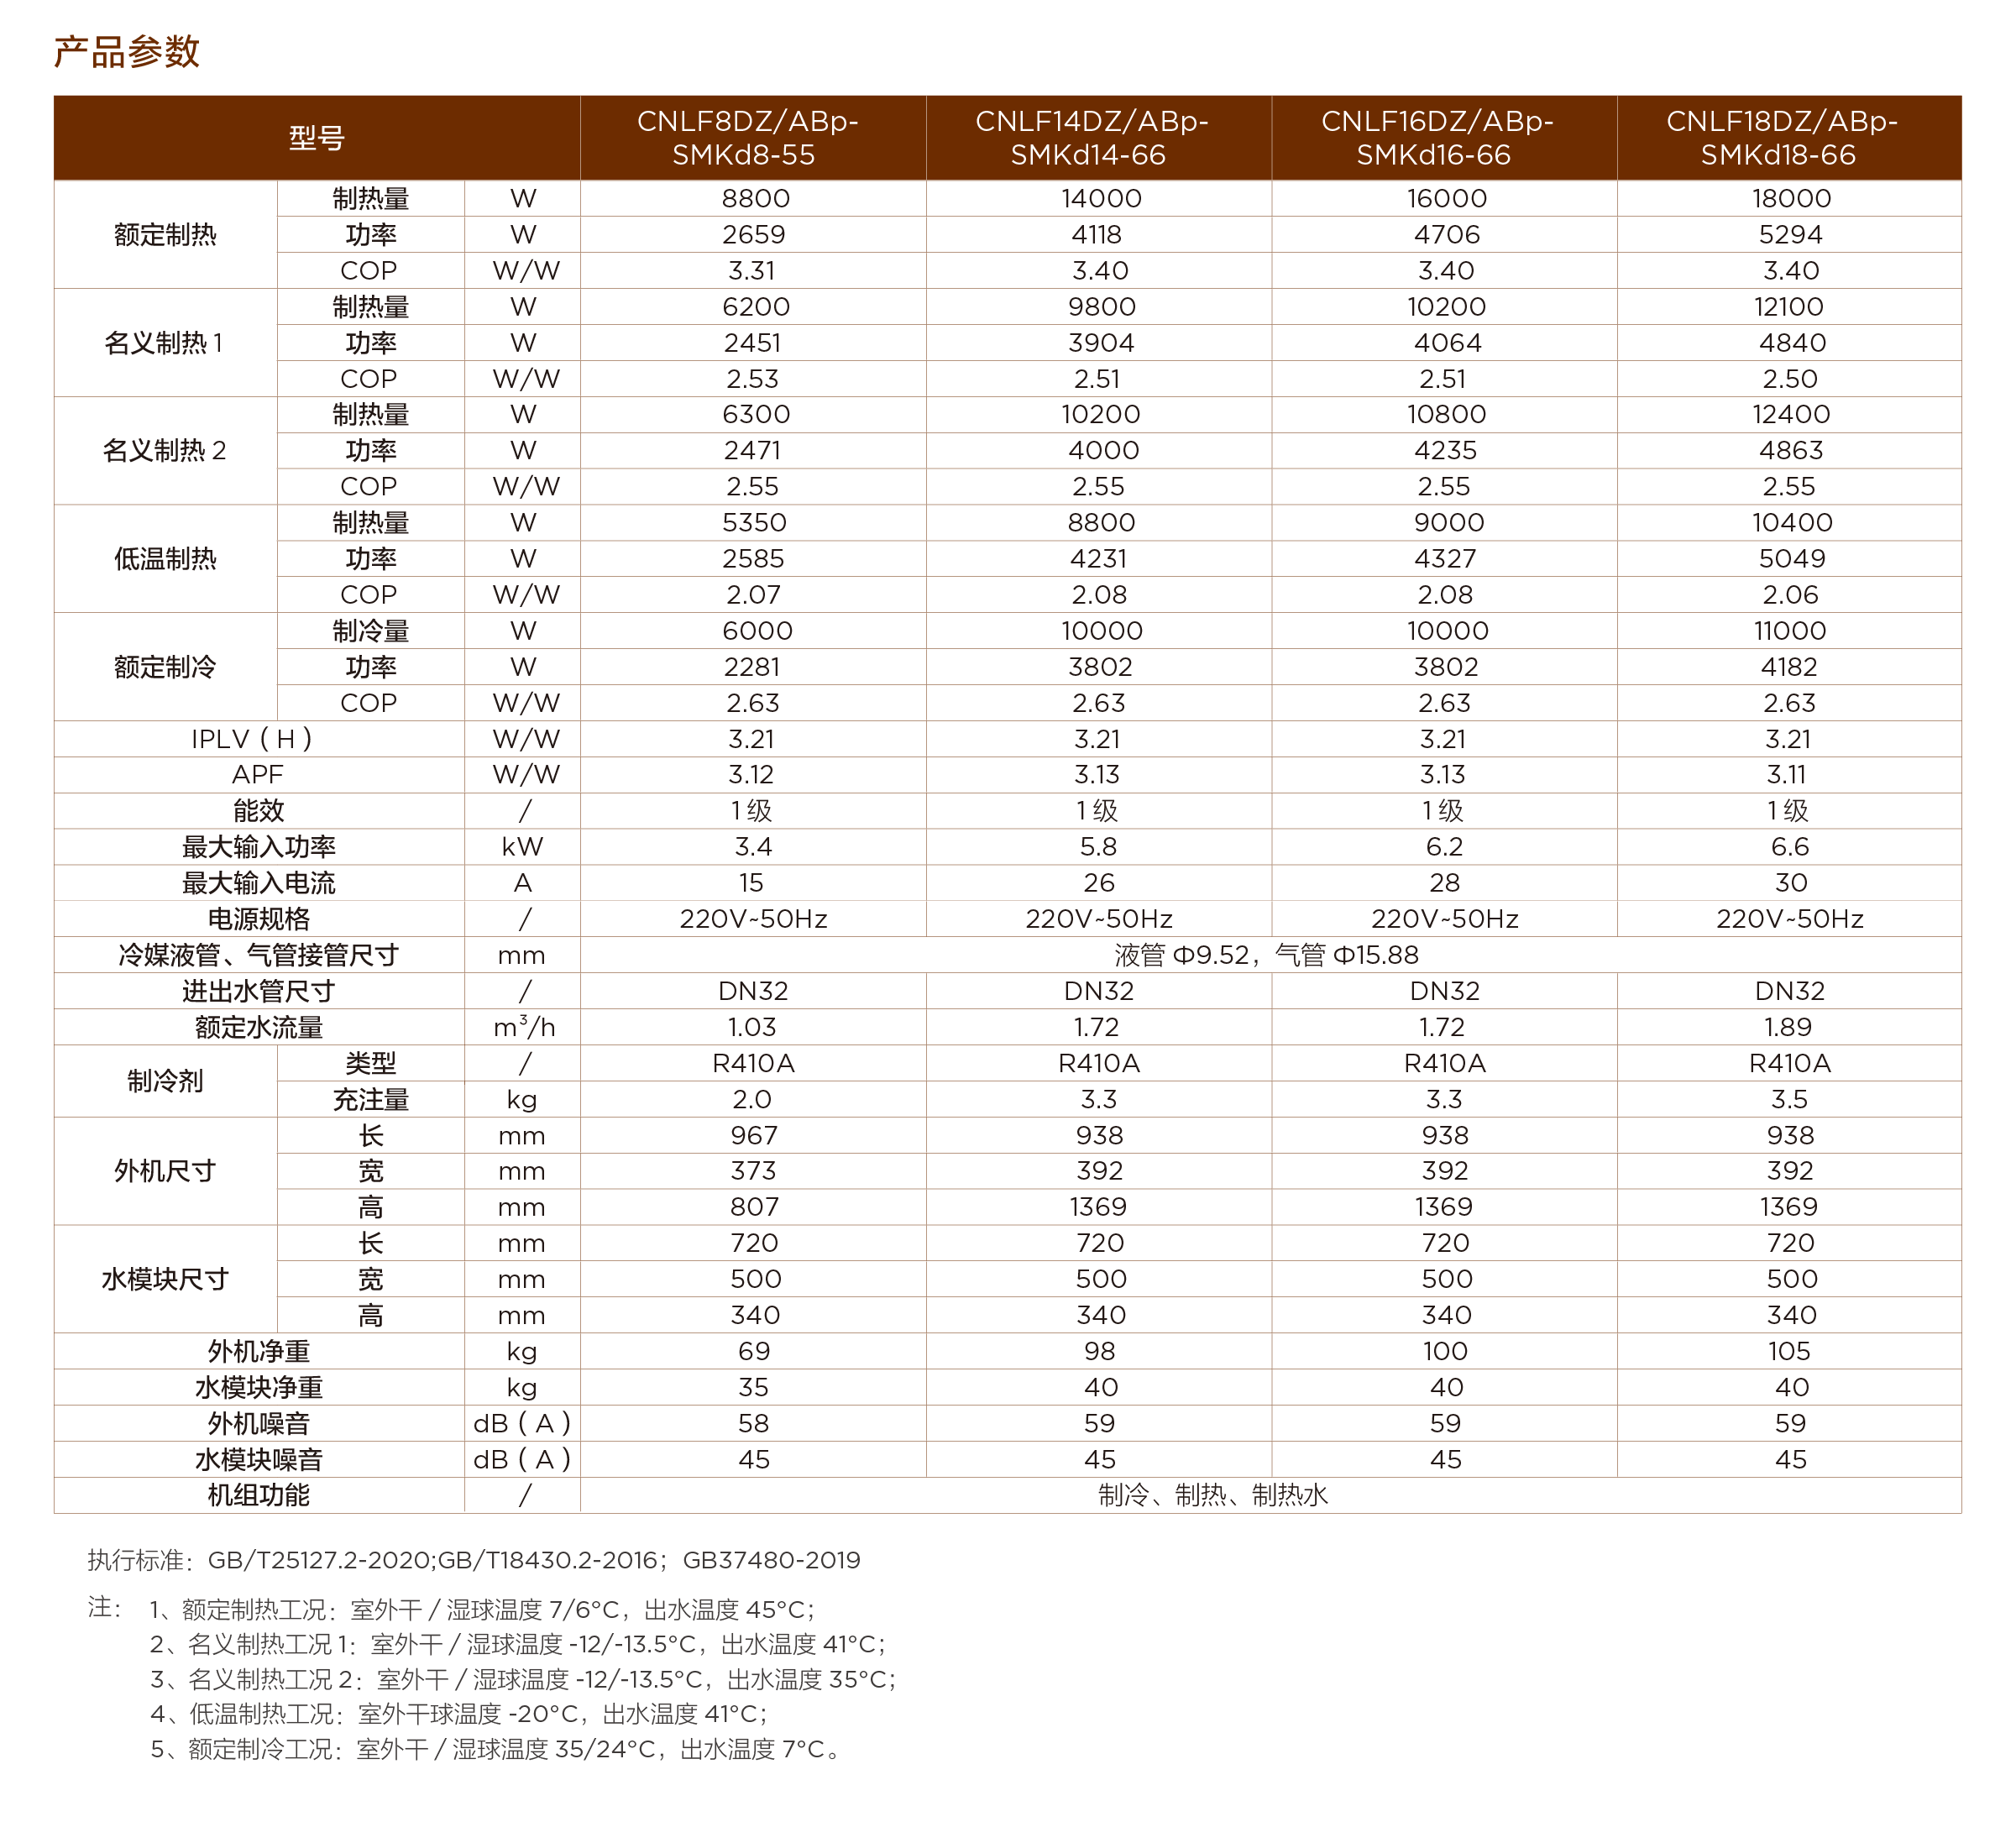Viewport: 2016px width, 1848px height.
Task: Click the 低温制热 row group label
Action: [x=165, y=559]
